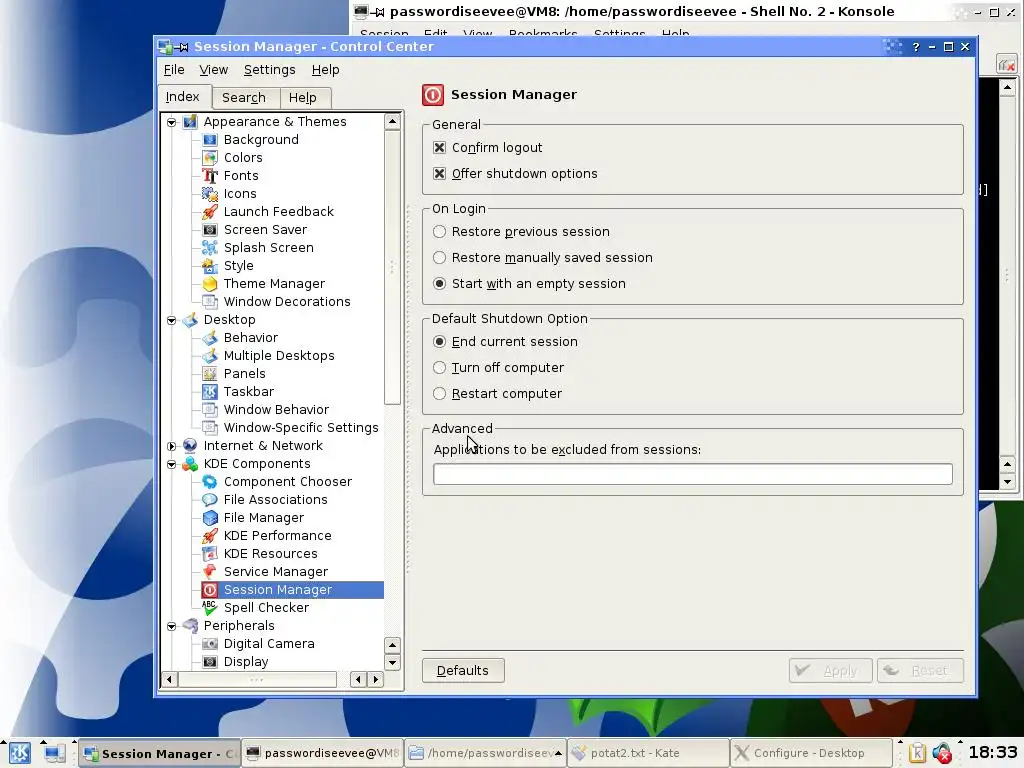This screenshot has width=1024, height=768.
Task: Click the Style module icon
Action: coord(210,266)
